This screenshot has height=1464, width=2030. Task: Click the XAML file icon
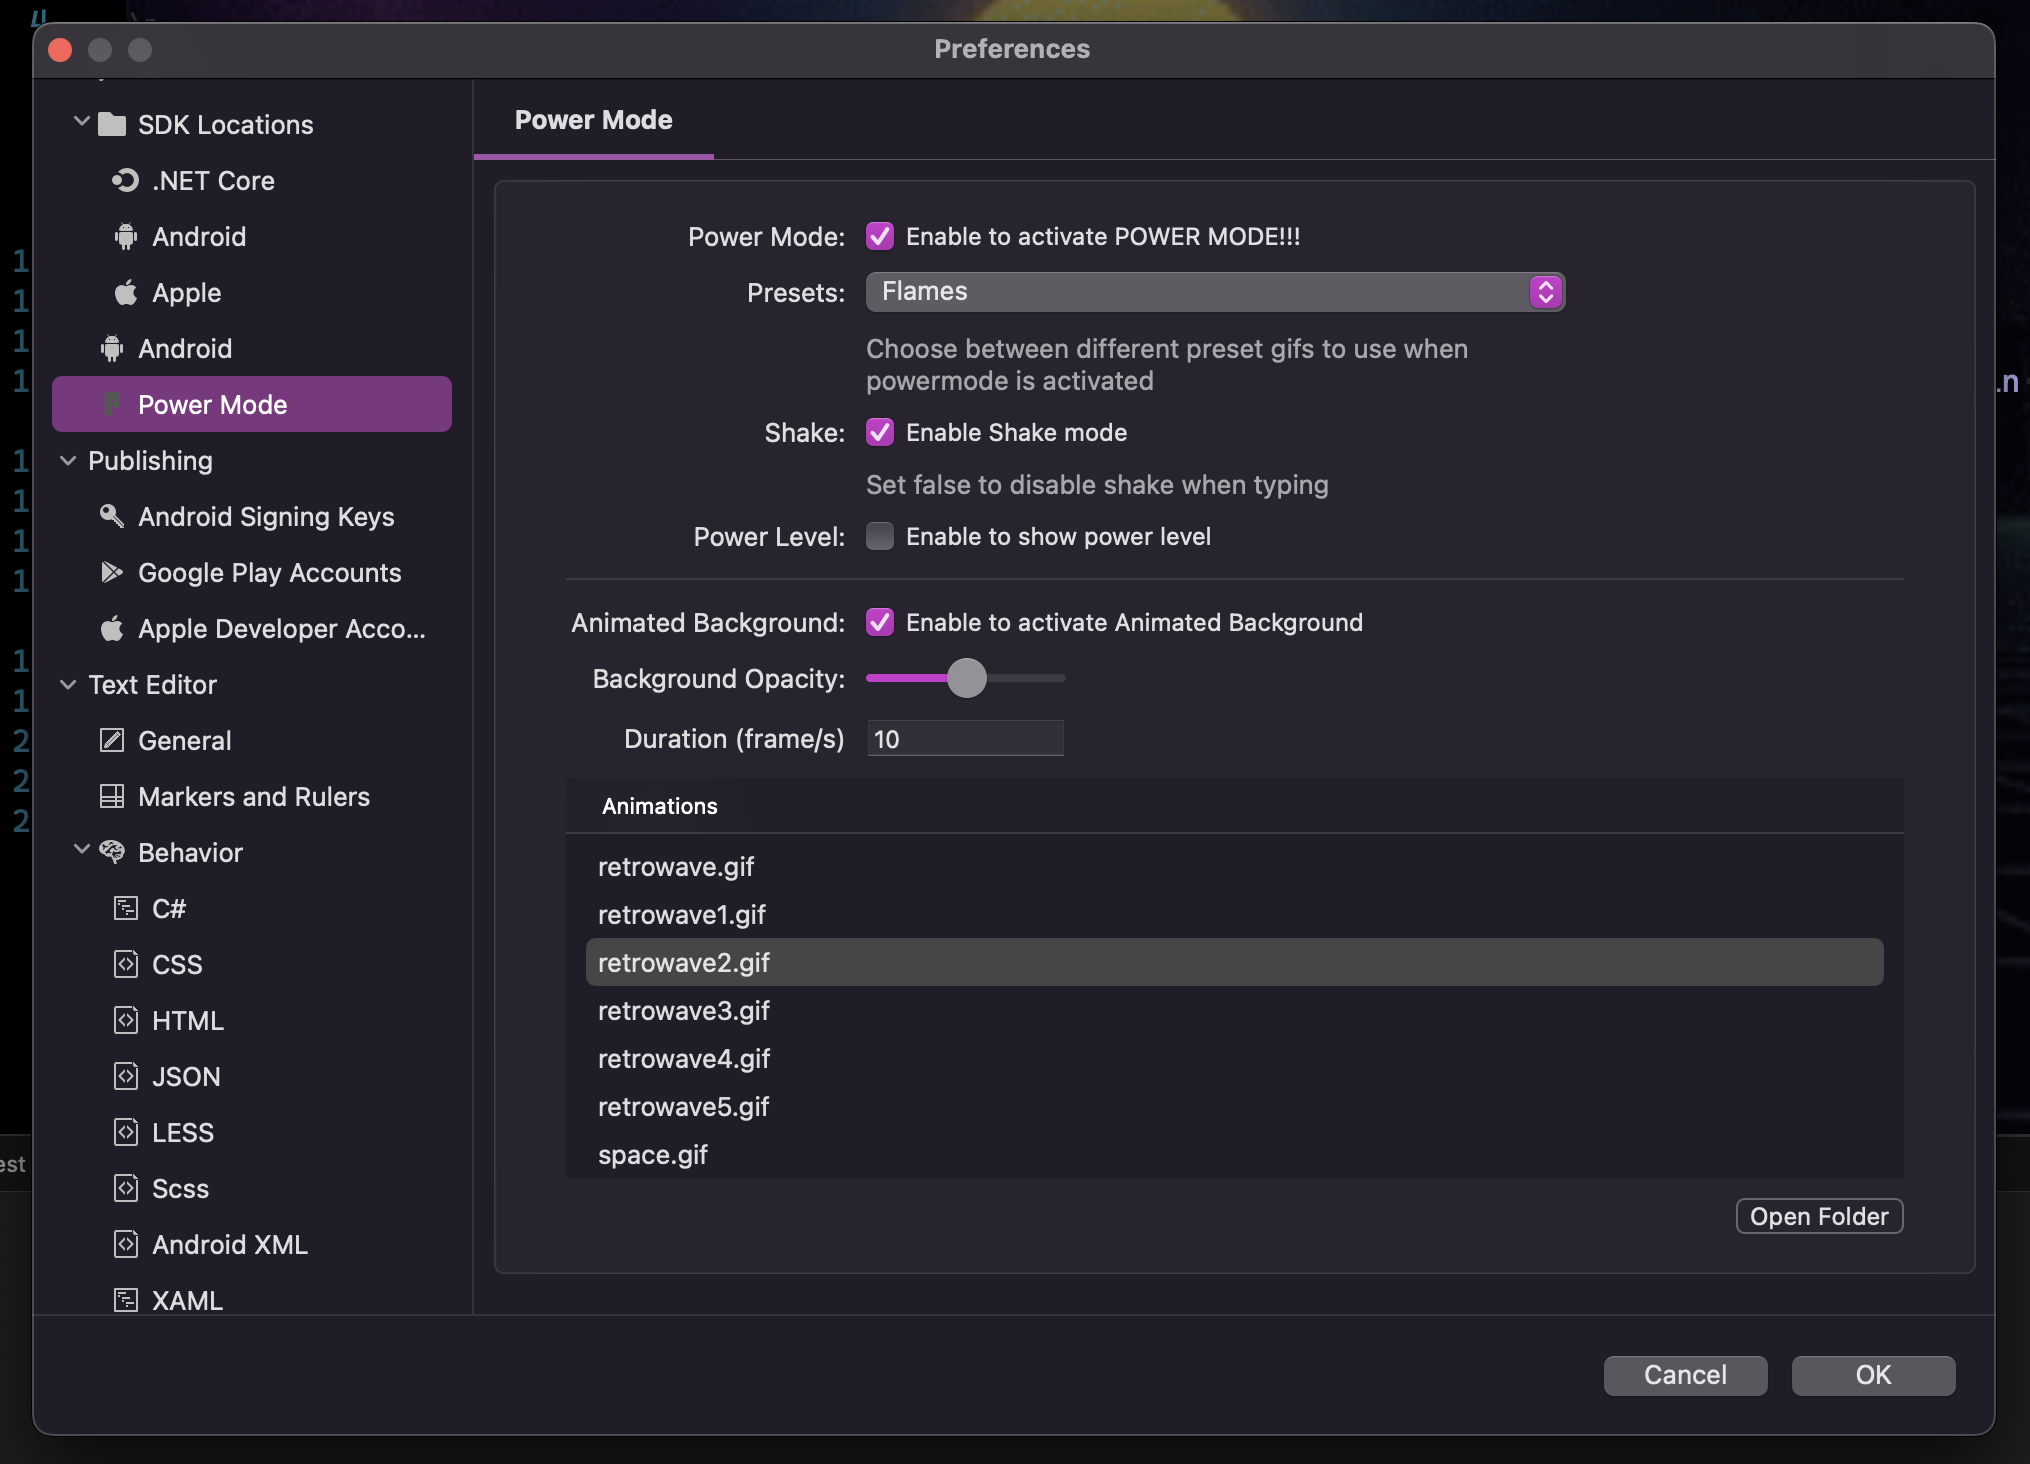coord(125,1300)
